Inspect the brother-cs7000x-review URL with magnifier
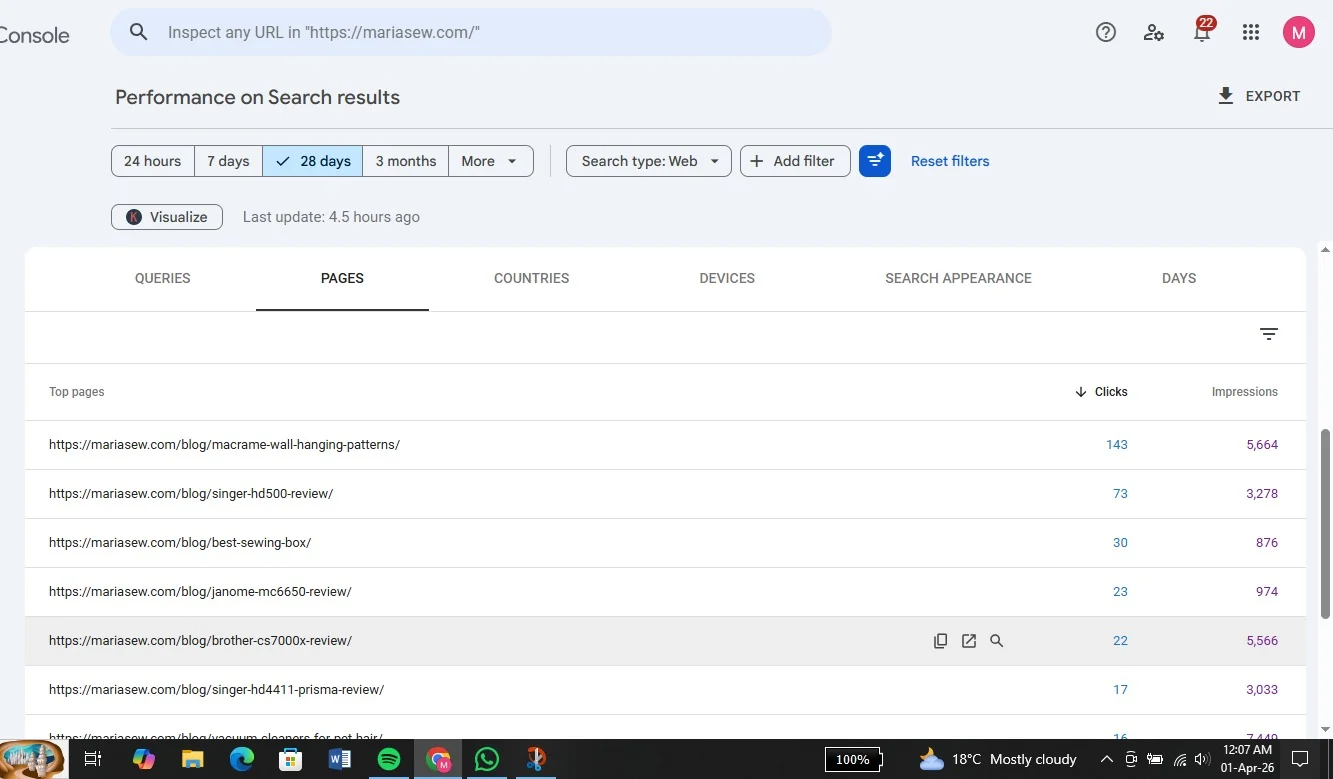Image resolution: width=1333 pixels, height=779 pixels. pyautogui.click(x=997, y=641)
